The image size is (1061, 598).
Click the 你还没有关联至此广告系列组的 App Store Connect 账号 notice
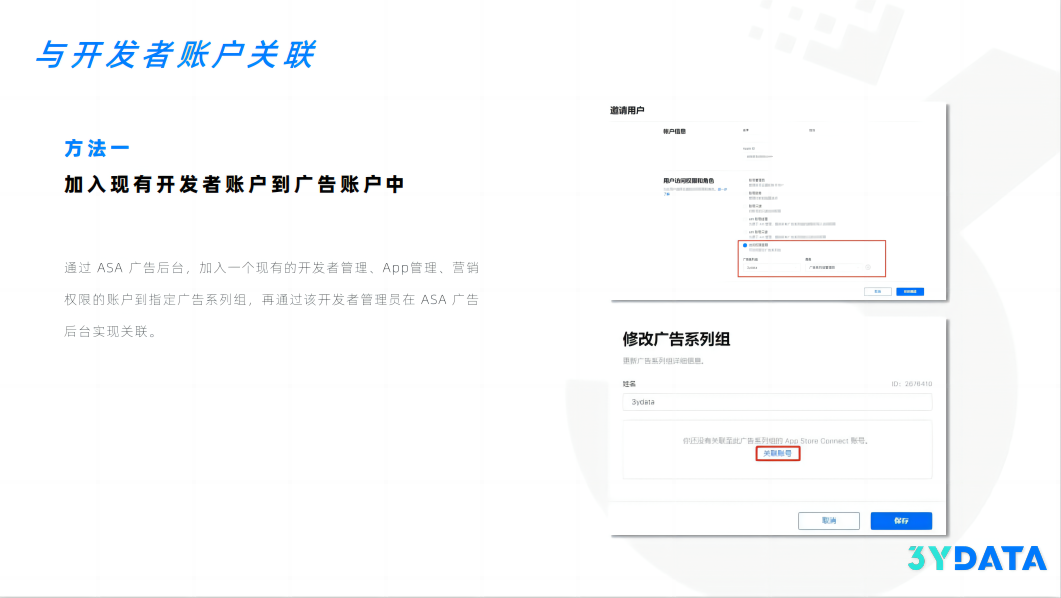775,440
